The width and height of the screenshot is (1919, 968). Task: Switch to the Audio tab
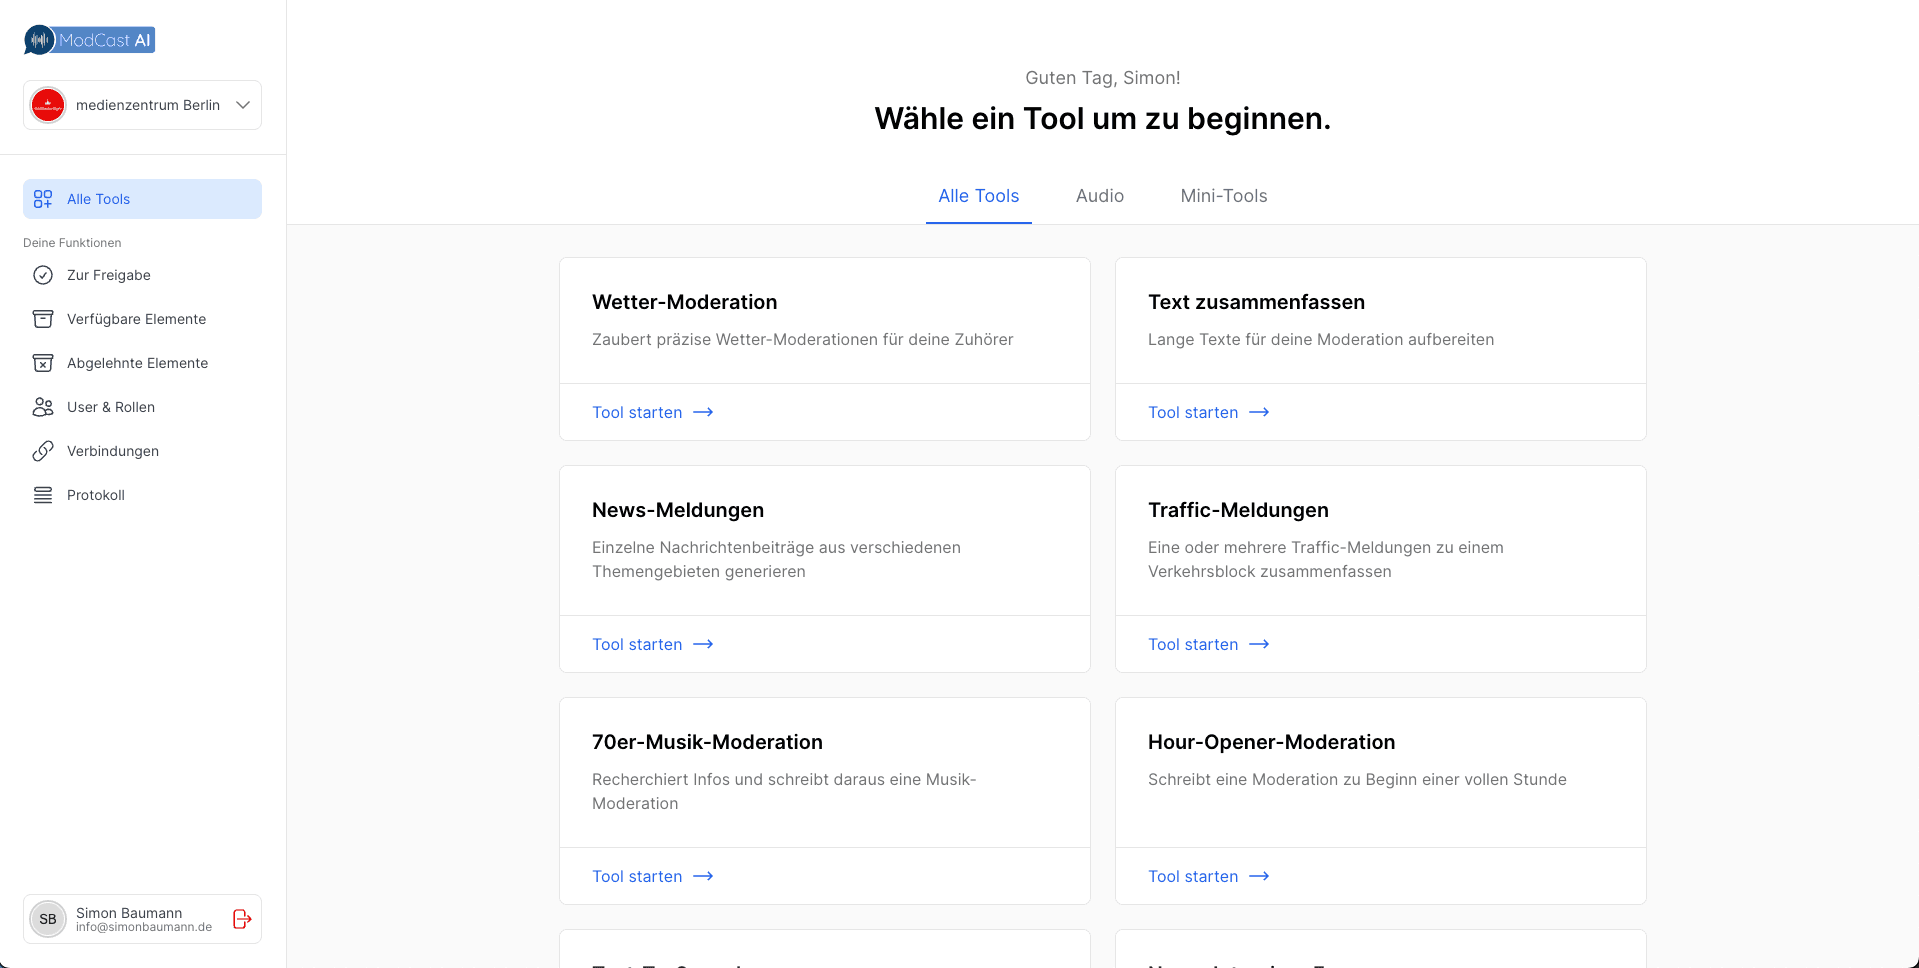pos(1099,196)
